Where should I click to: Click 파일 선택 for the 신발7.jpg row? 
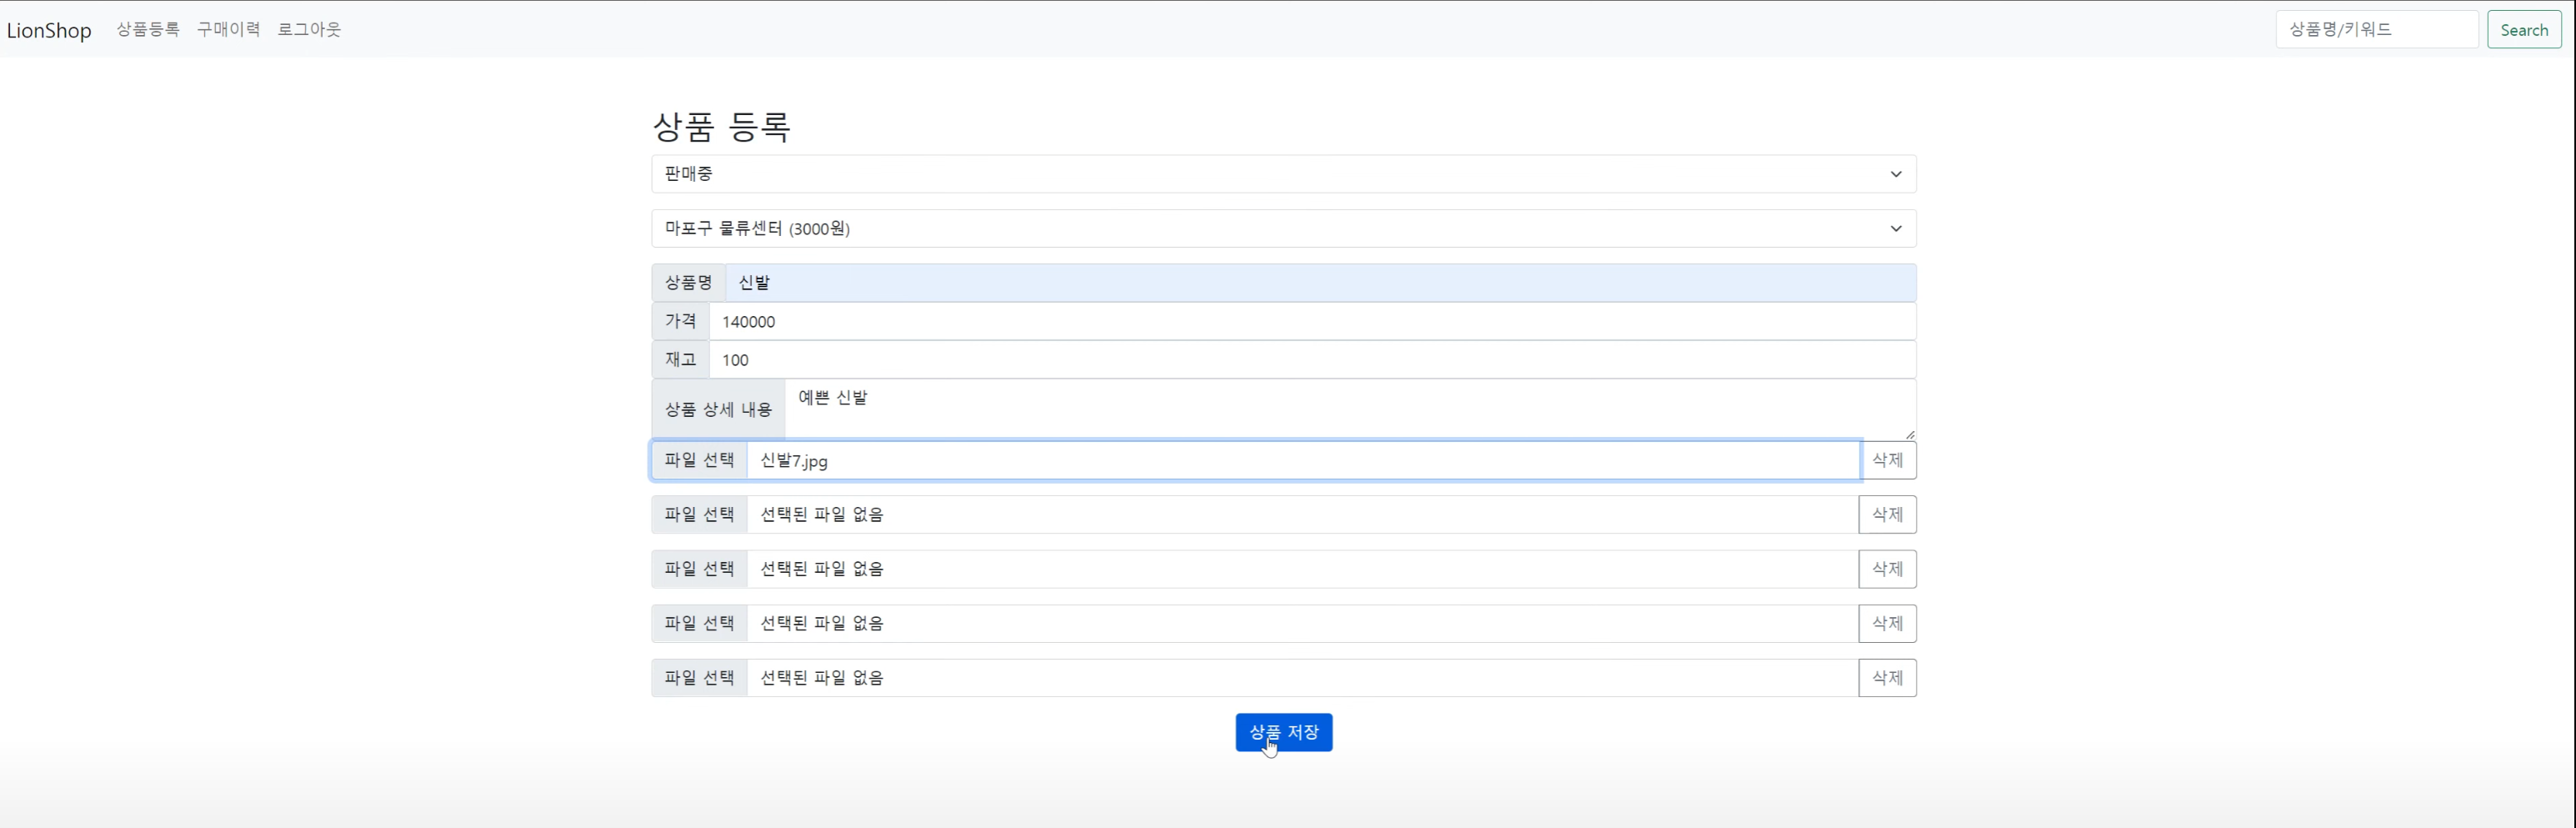(699, 460)
